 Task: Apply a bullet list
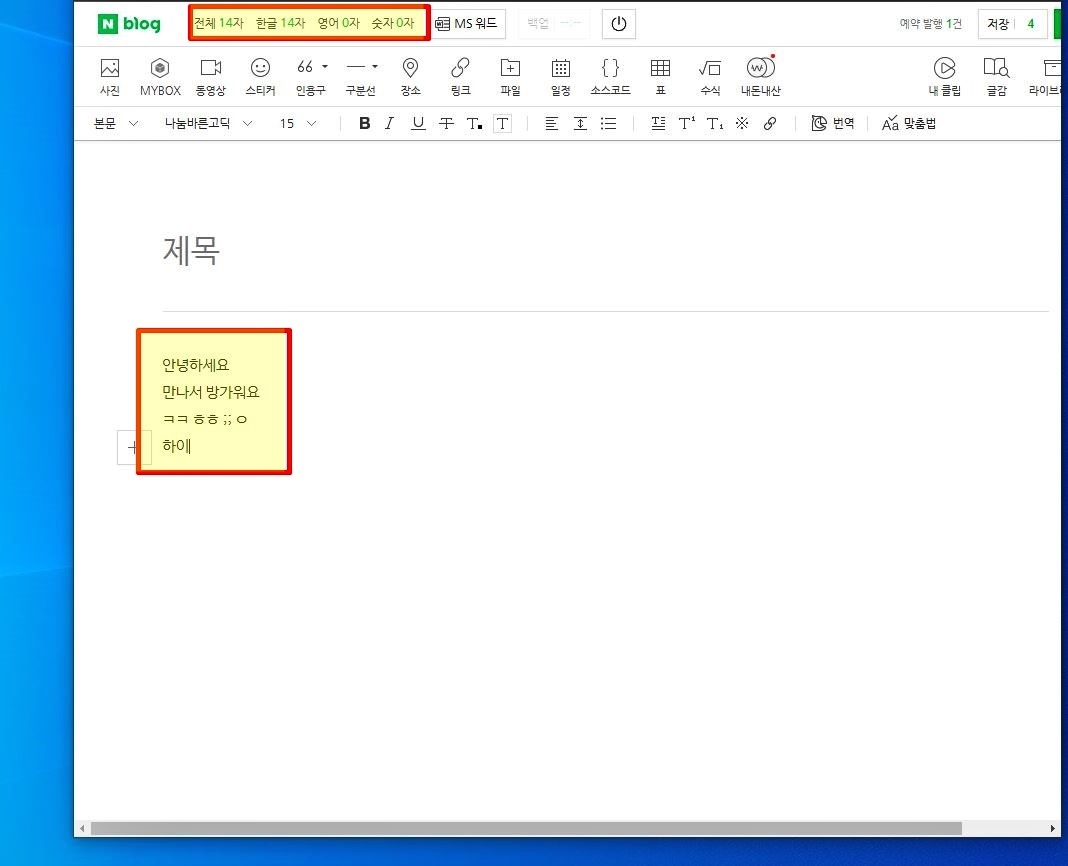608,123
